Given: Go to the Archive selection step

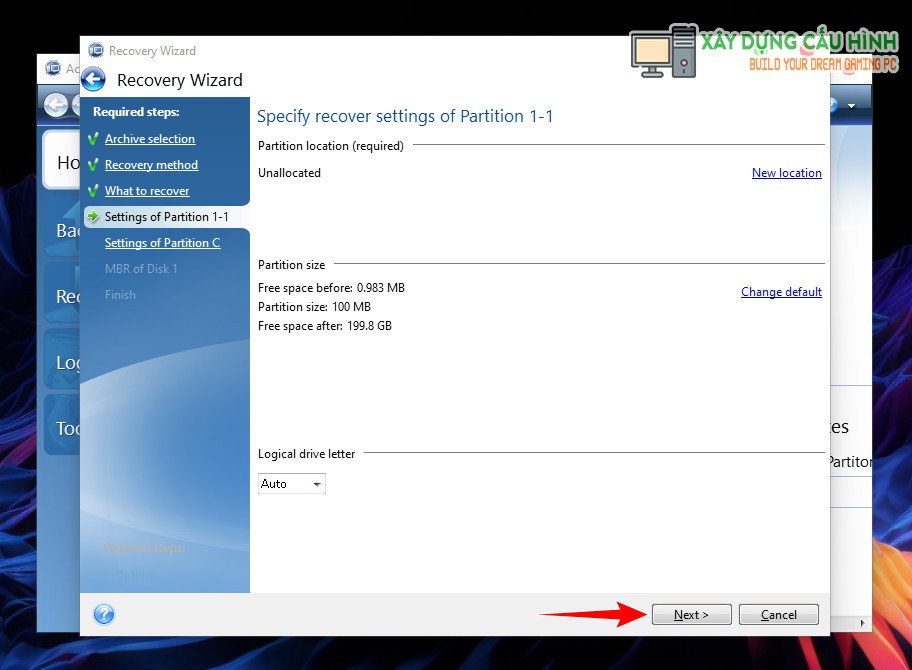Looking at the screenshot, I should (x=150, y=139).
